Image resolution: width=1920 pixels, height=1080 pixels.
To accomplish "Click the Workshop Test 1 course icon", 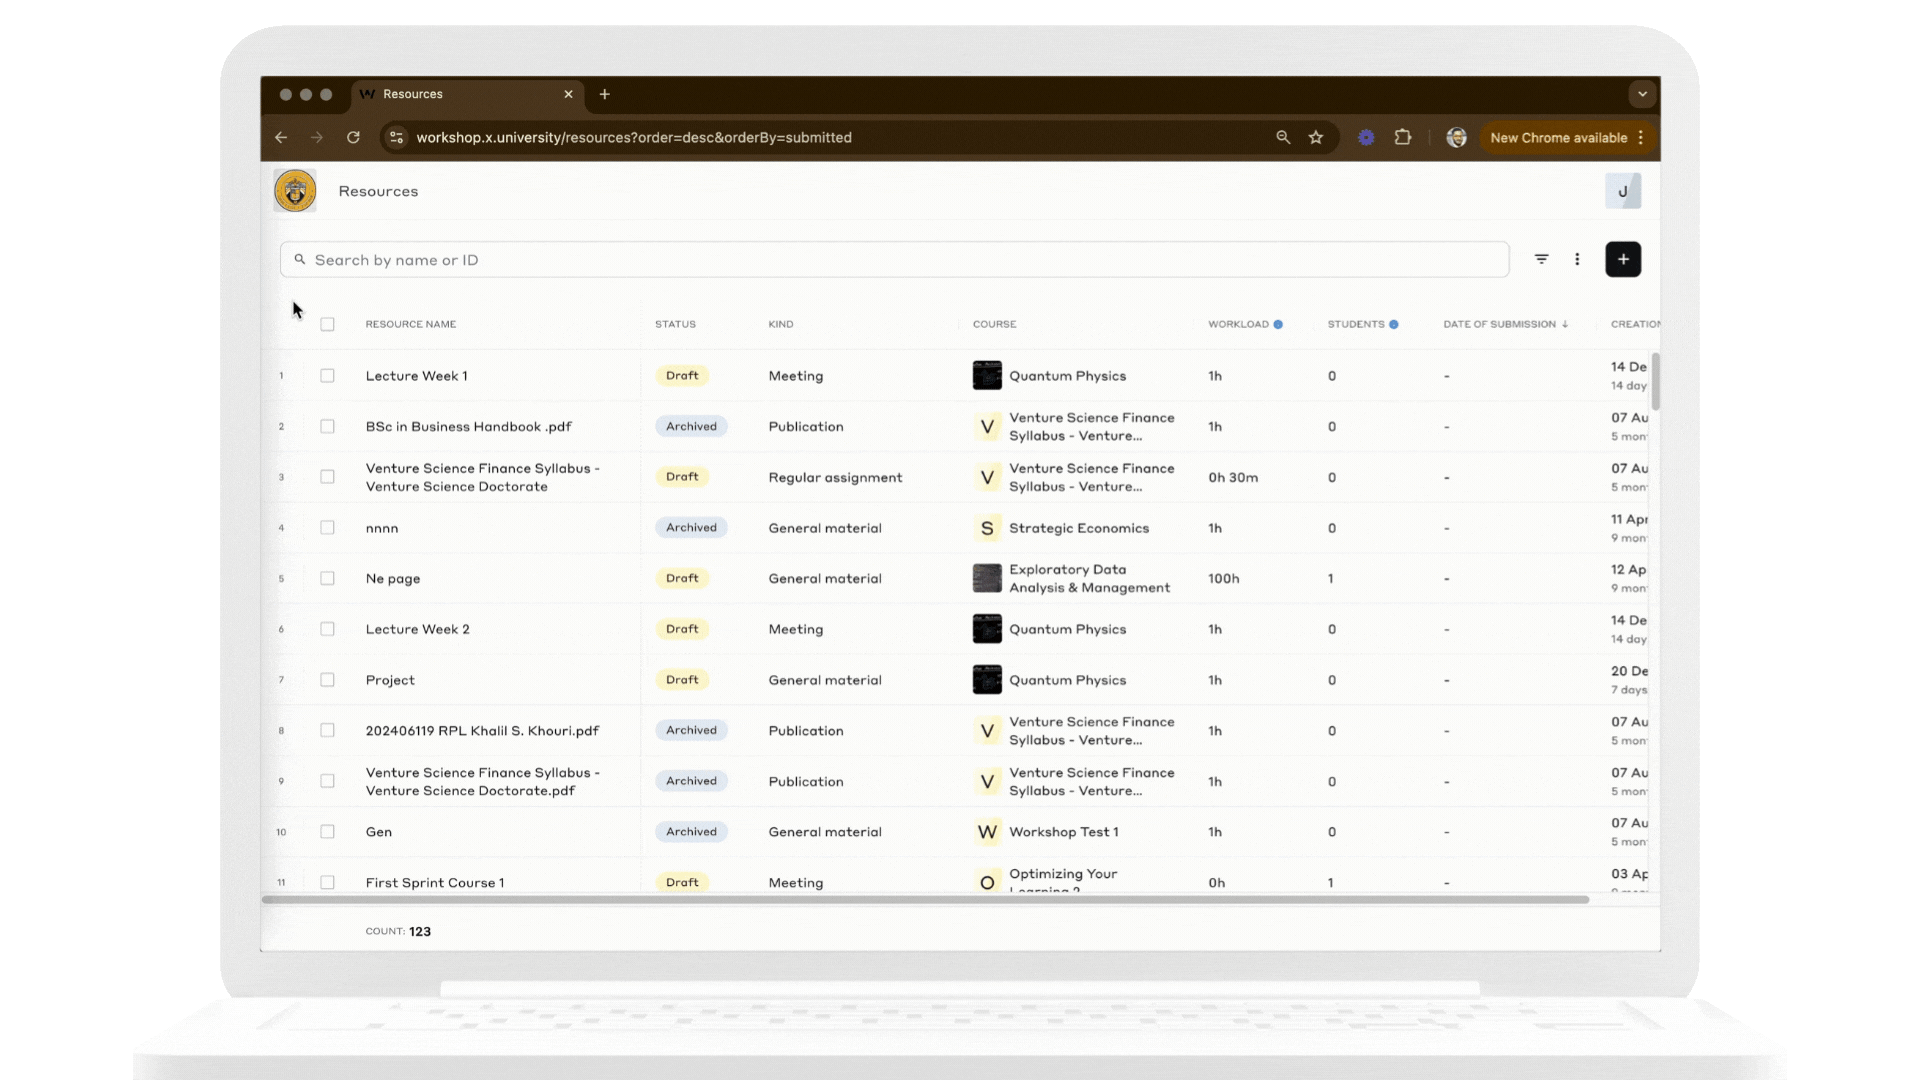I will click(x=987, y=831).
